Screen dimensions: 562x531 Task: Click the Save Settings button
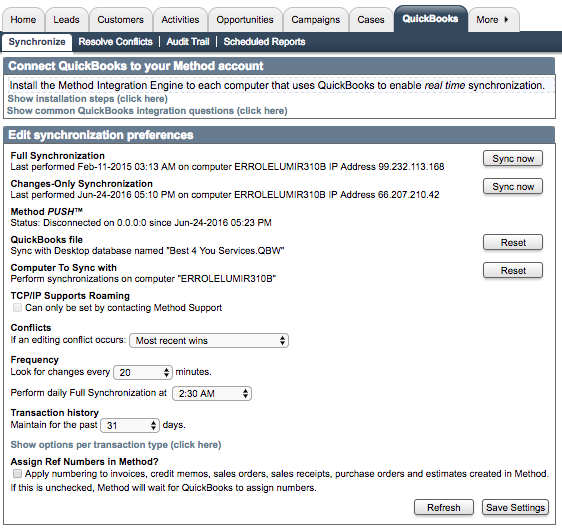tap(515, 507)
